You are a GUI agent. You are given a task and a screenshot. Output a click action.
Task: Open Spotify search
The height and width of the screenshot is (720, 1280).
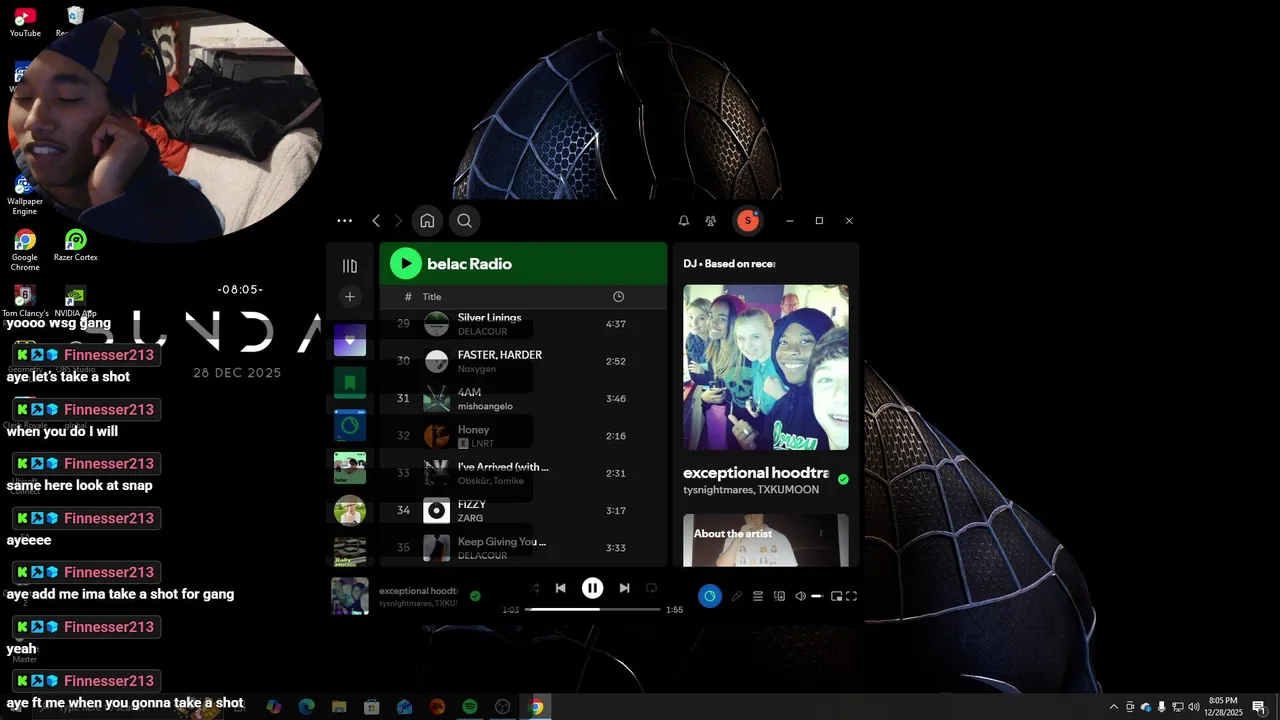coord(464,221)
